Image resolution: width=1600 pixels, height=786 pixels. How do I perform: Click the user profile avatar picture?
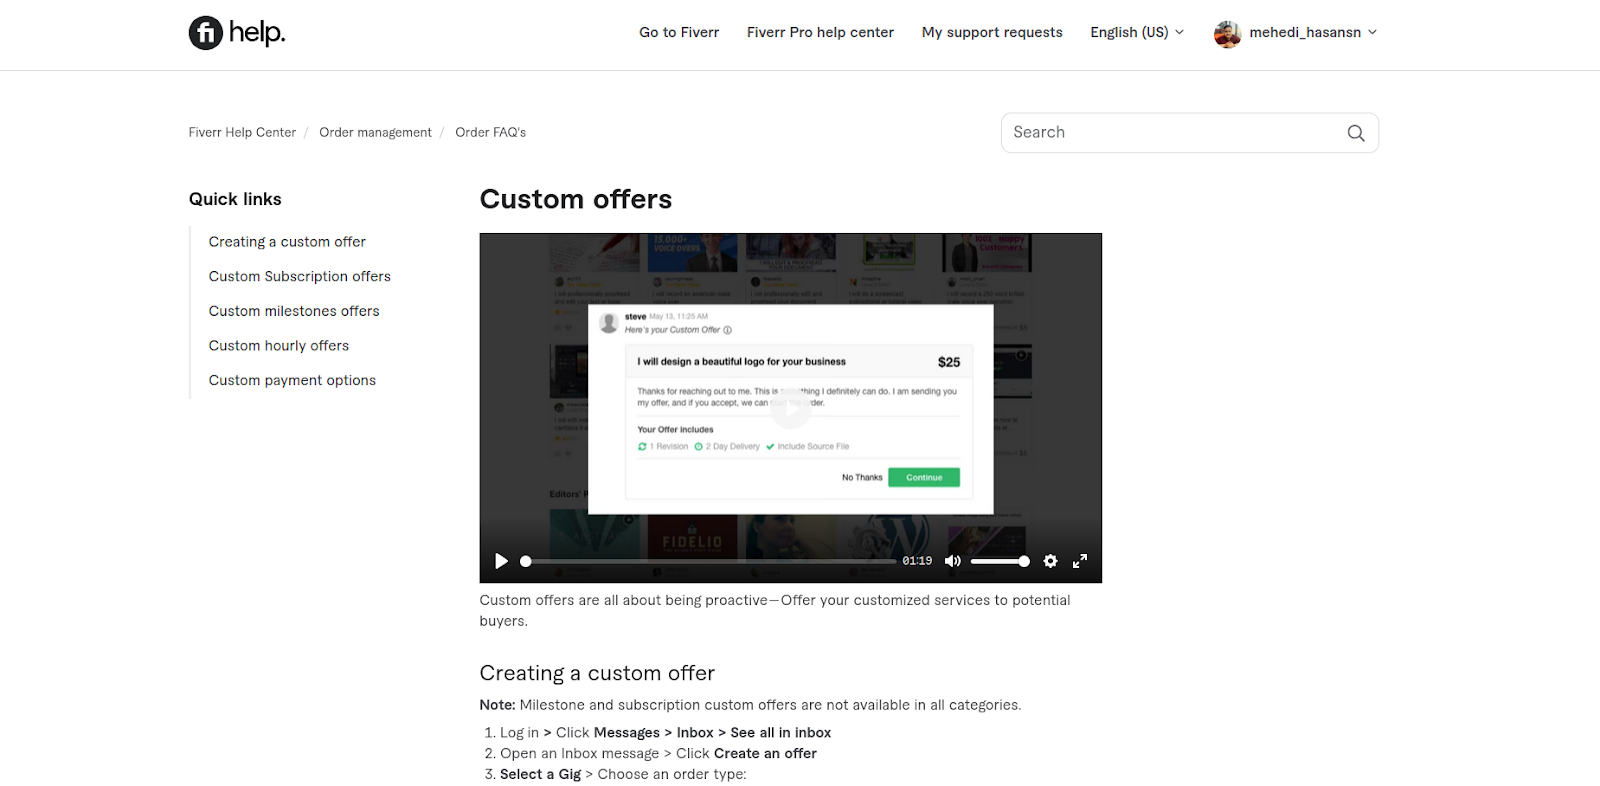[1227, 33]
